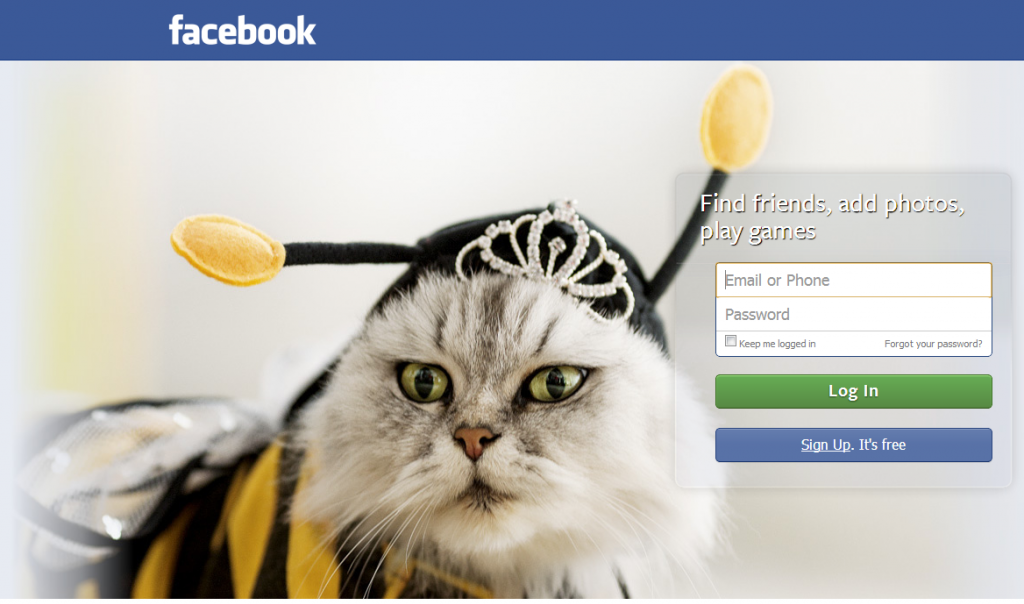Image resolution: width=1024 pixels, height=604 pixels.
Task: Click the Find friends, add photos heading
Action: pos(832,217)
